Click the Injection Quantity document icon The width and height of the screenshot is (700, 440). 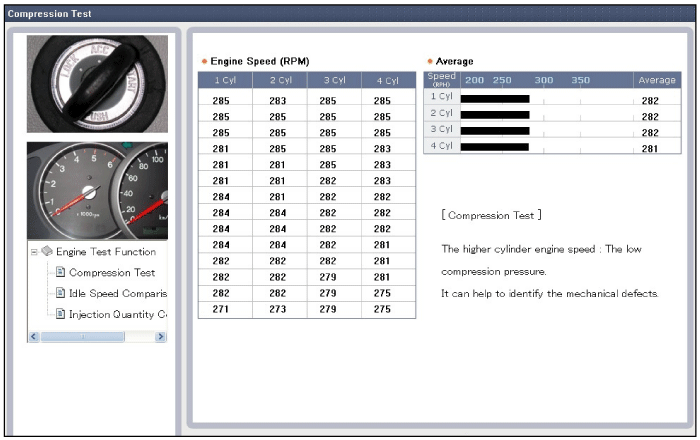tap(60, 314)
